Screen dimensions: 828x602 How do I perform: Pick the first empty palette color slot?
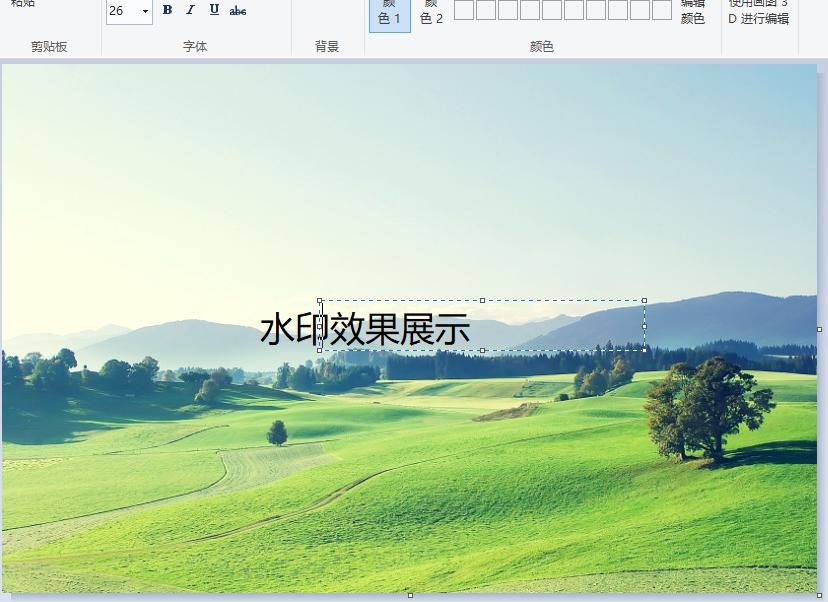(x=465, y=10)
